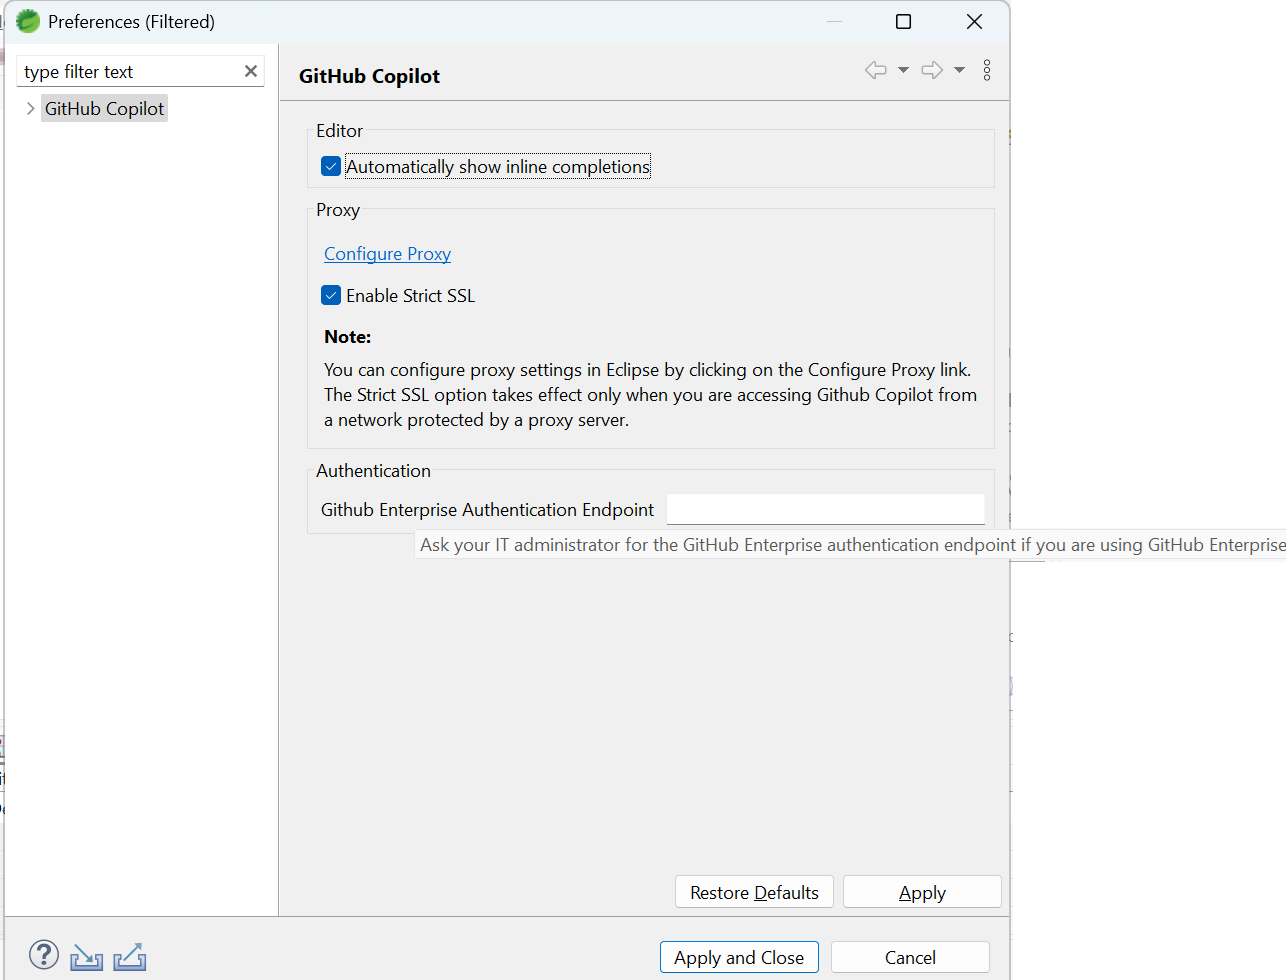Select GitHub Copilot in the preferences tree
1286x980 pixels.
coord(104,108)
